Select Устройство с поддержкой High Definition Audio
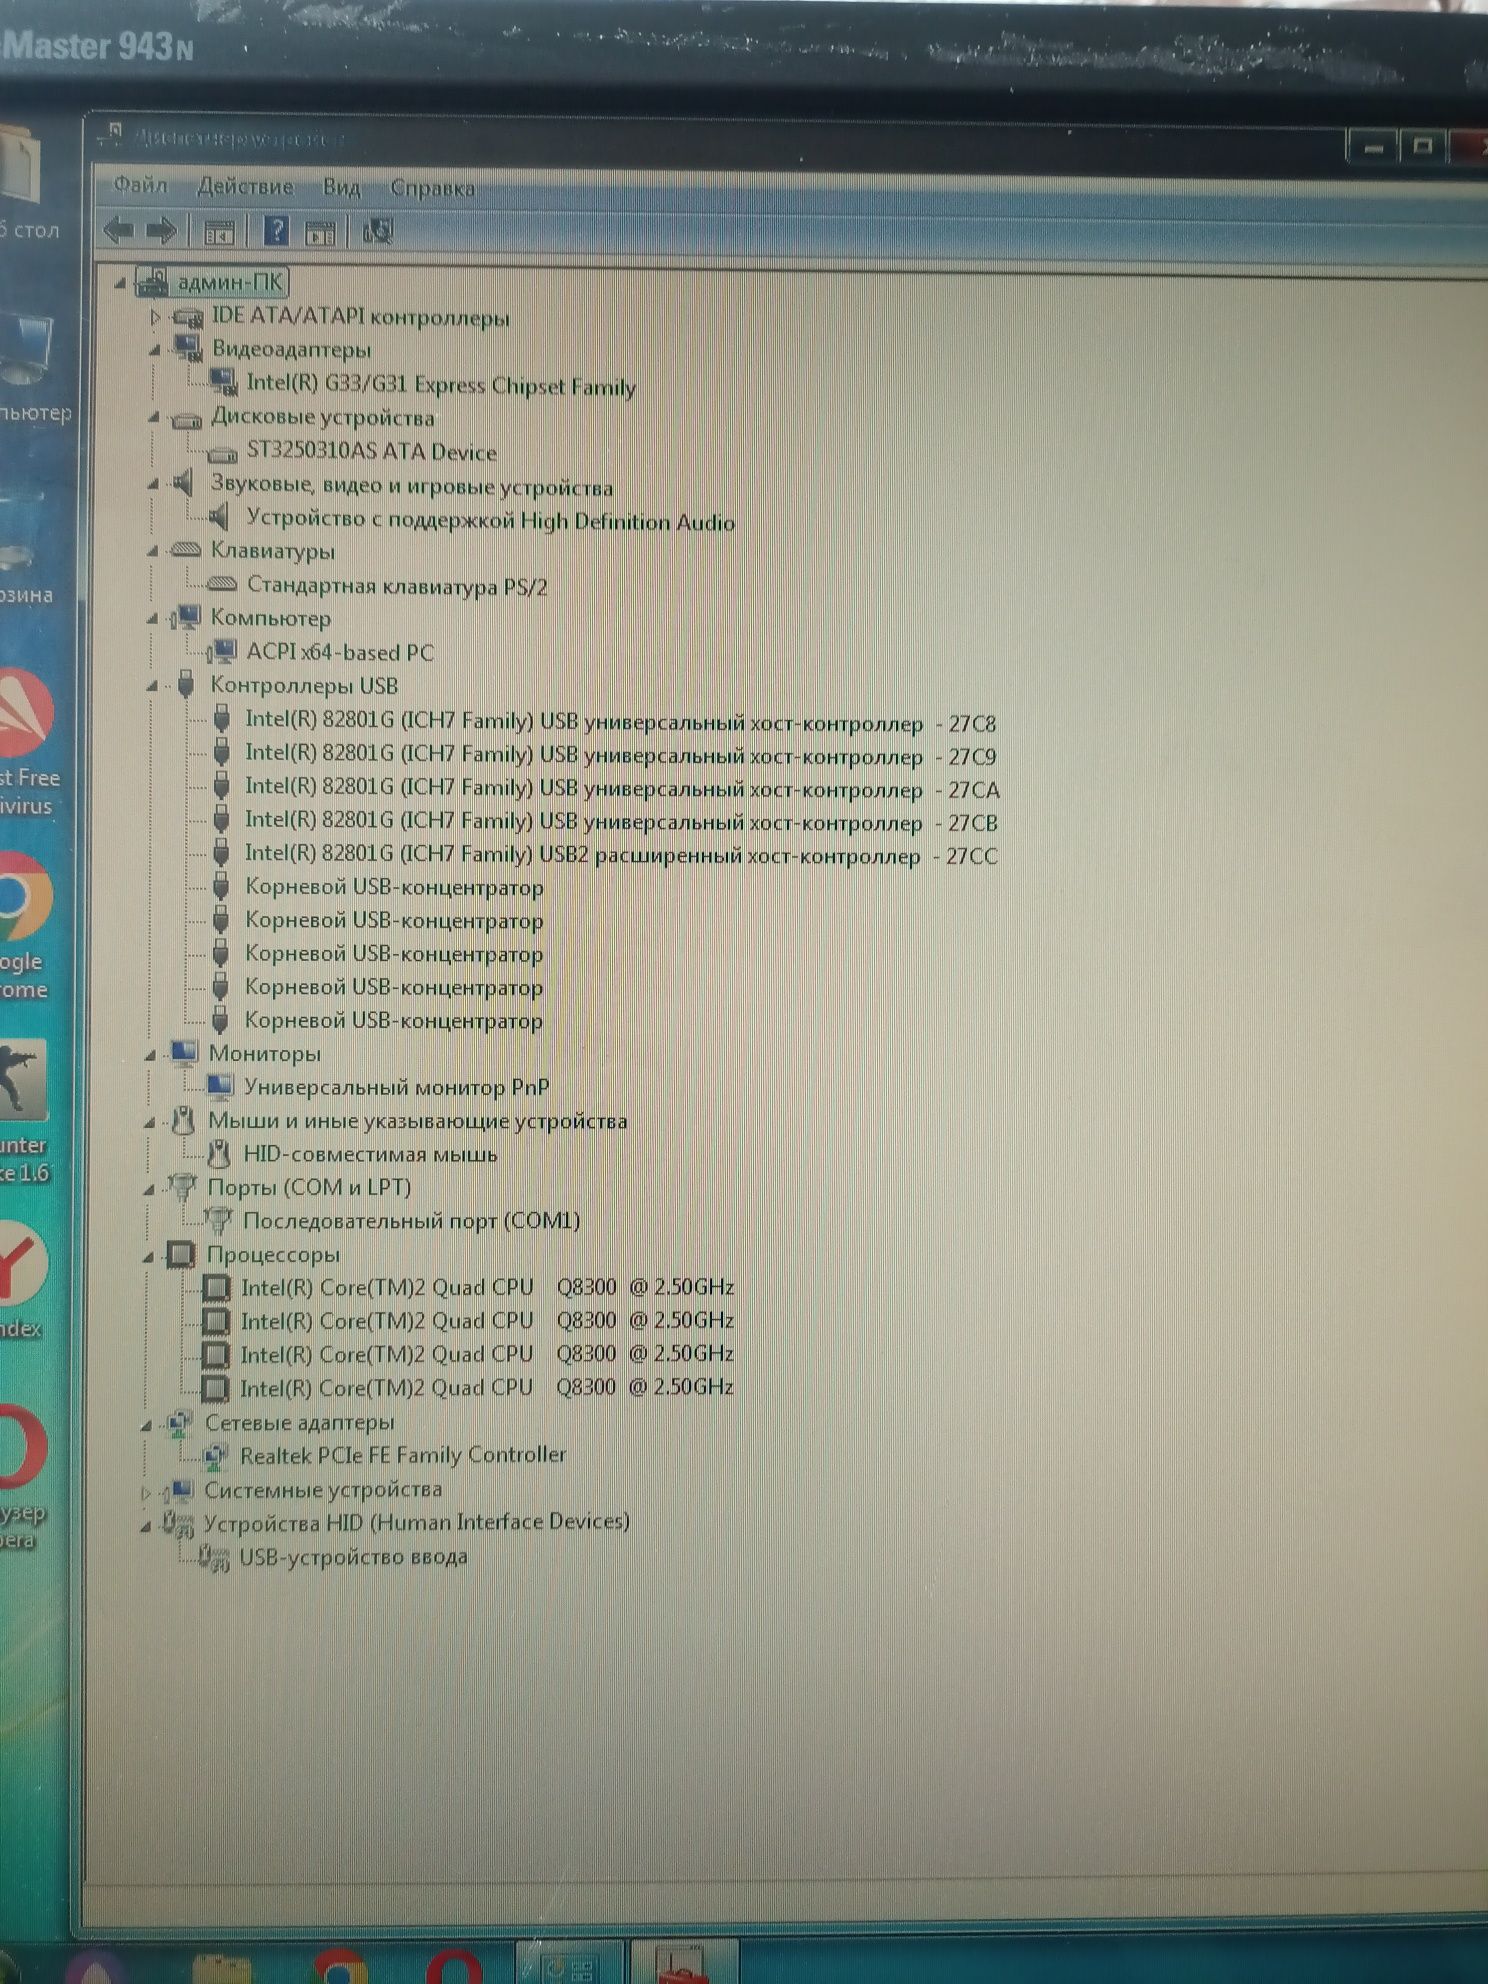This screenshot has height=1984, width=1488. [490, 520]
